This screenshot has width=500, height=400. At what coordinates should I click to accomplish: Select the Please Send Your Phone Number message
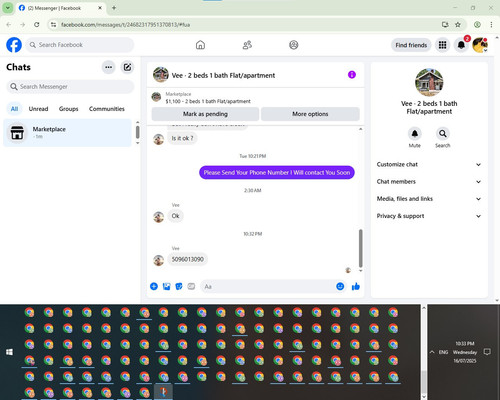pyautogui.click(x=277, y=172)
